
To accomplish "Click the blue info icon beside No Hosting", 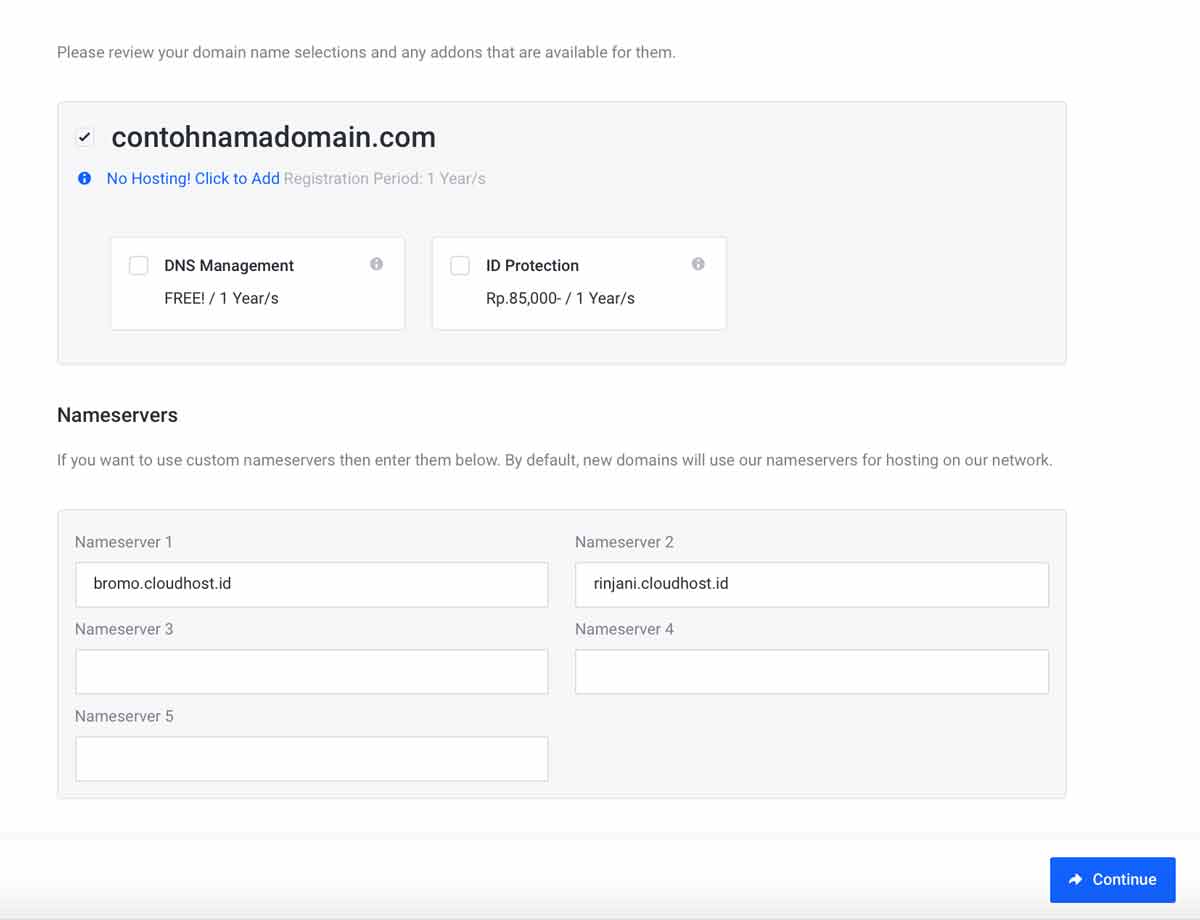I will 85,178.
